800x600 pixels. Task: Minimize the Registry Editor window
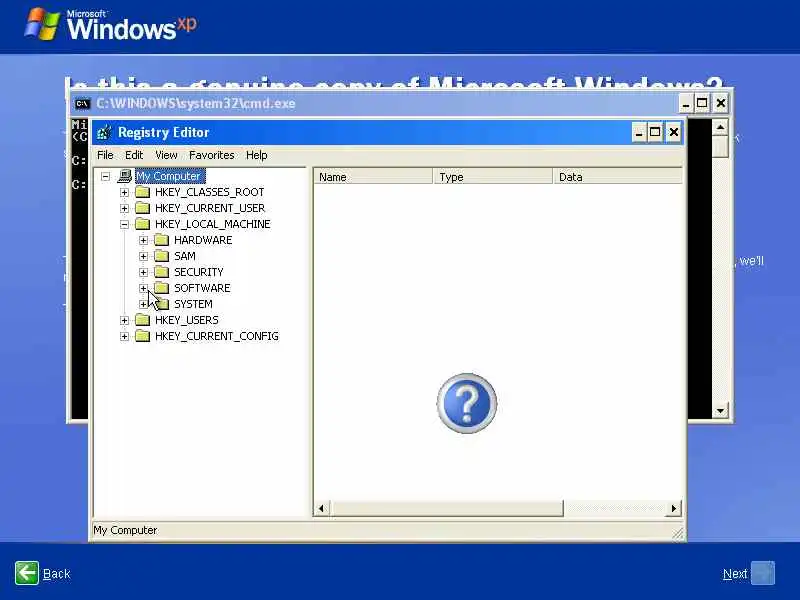point(639,133)
